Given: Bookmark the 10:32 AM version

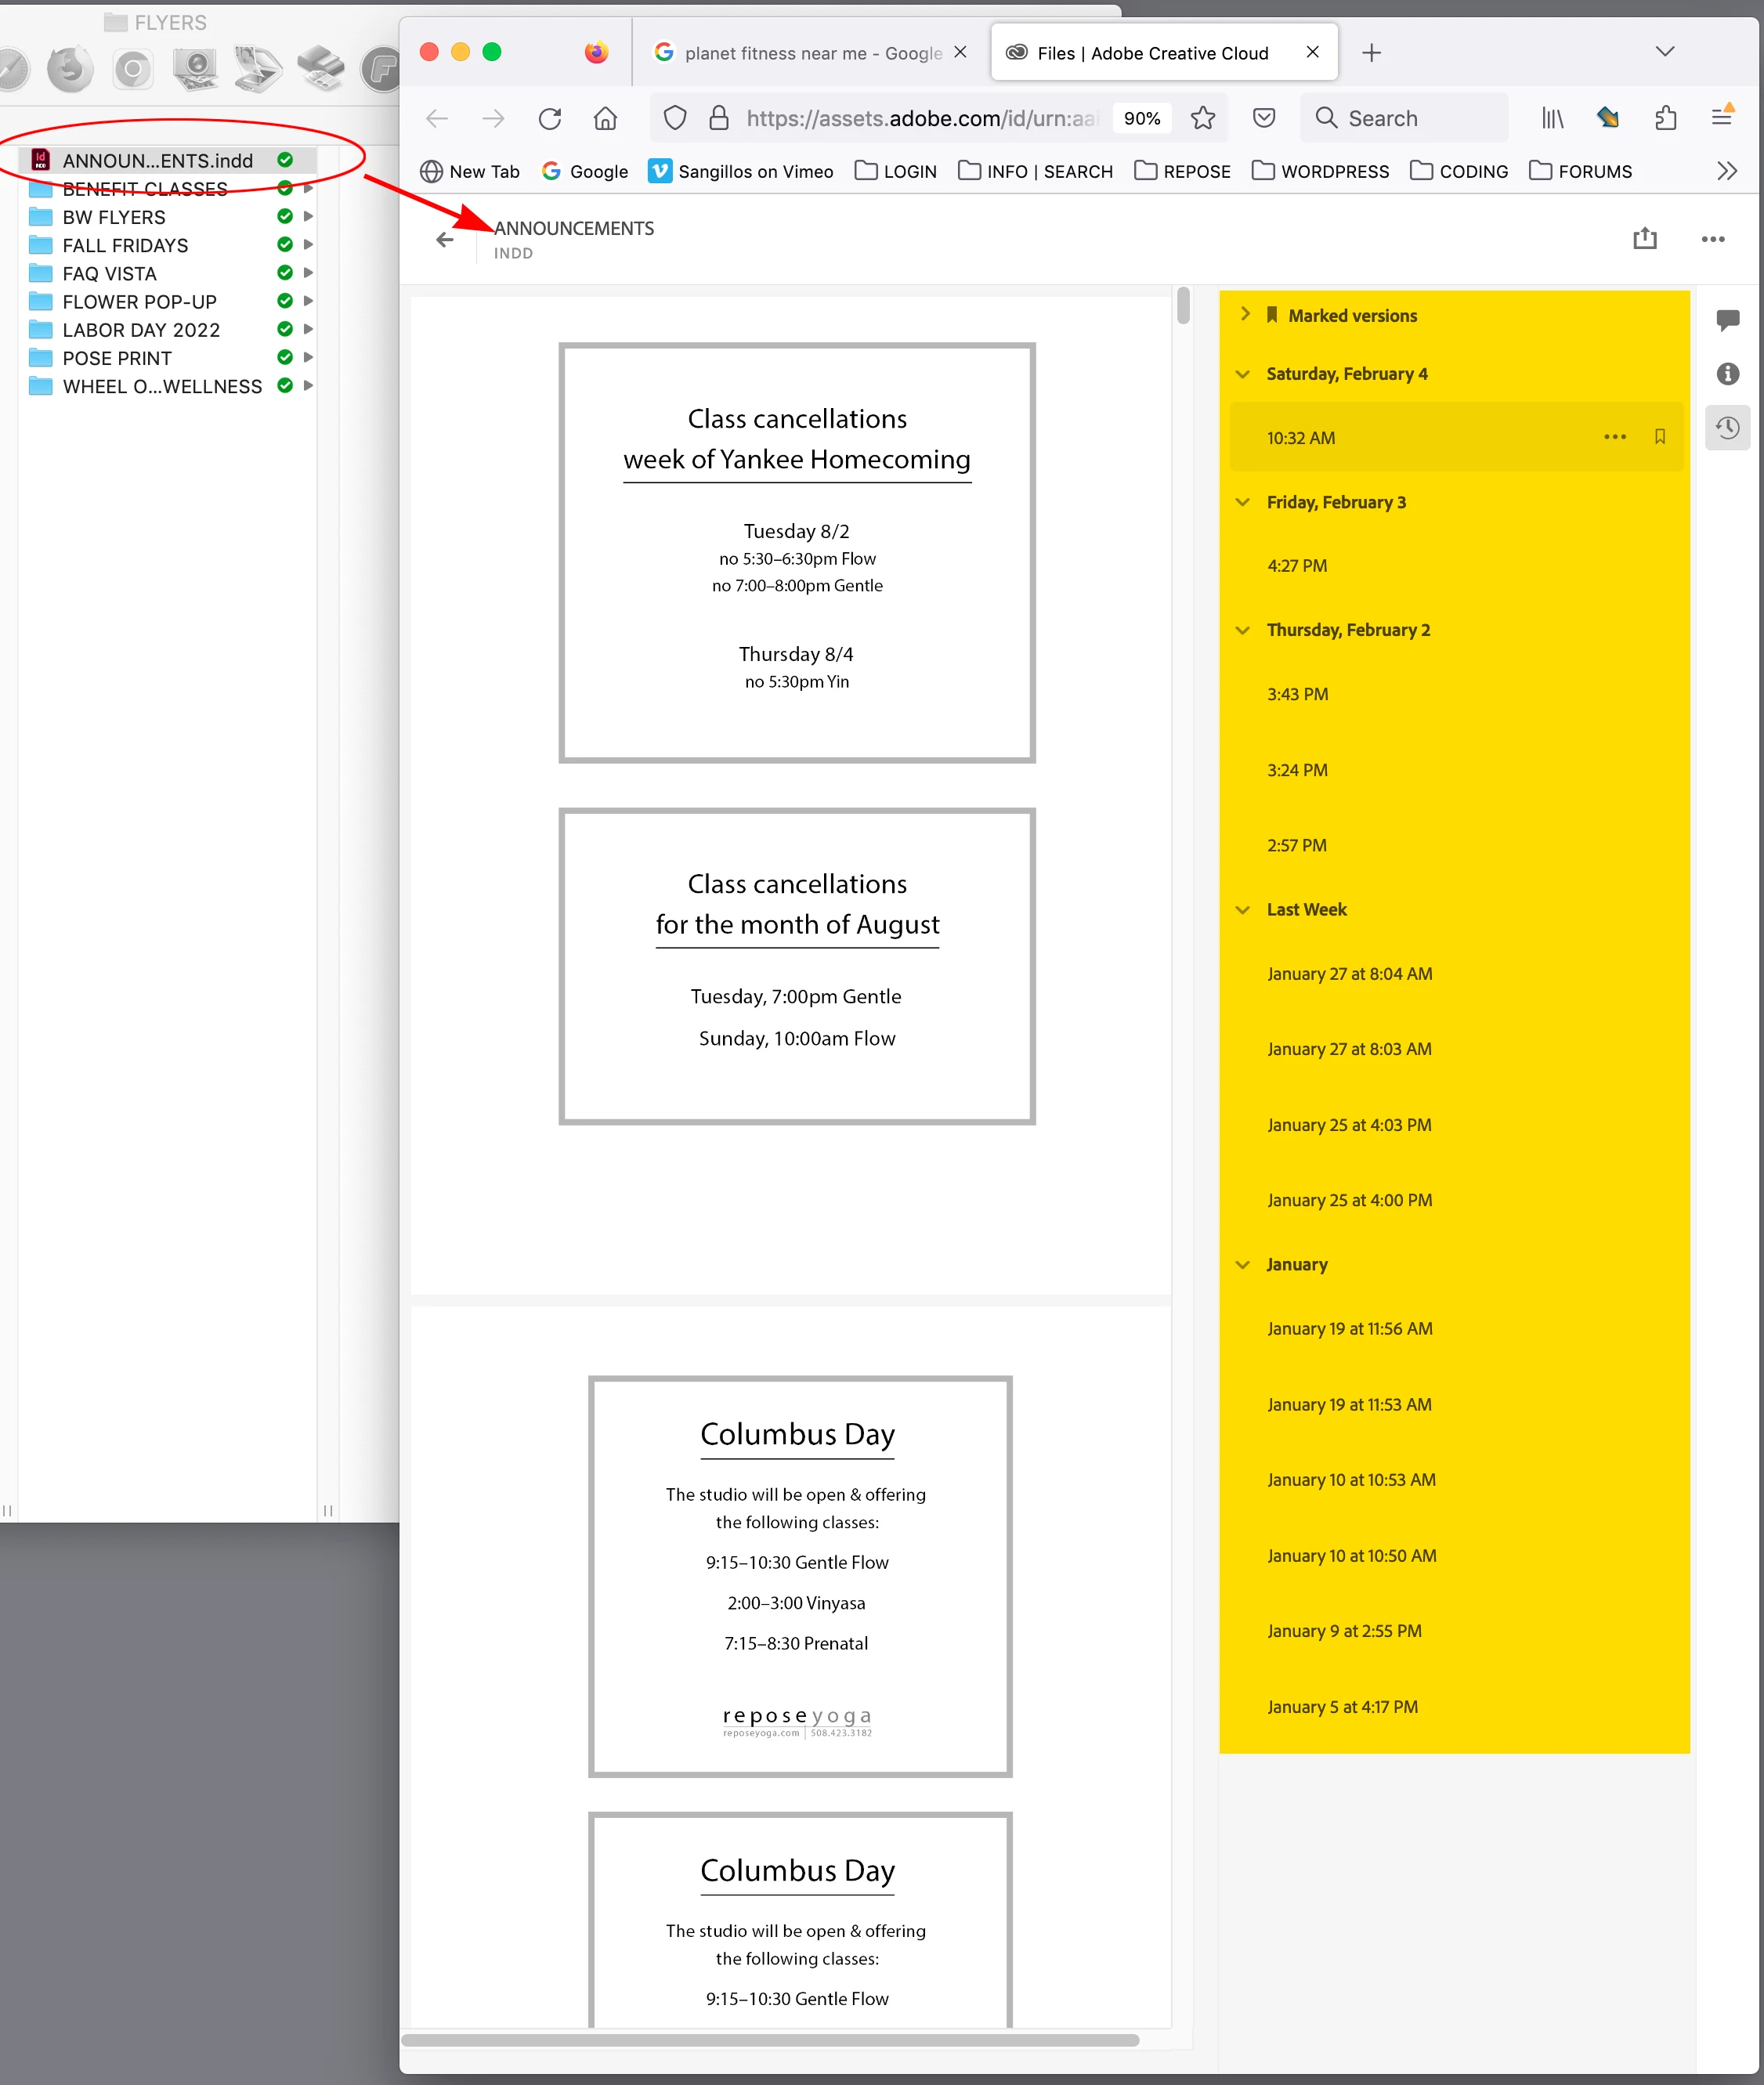Looking at the screenshot, I should (1659, 437).
